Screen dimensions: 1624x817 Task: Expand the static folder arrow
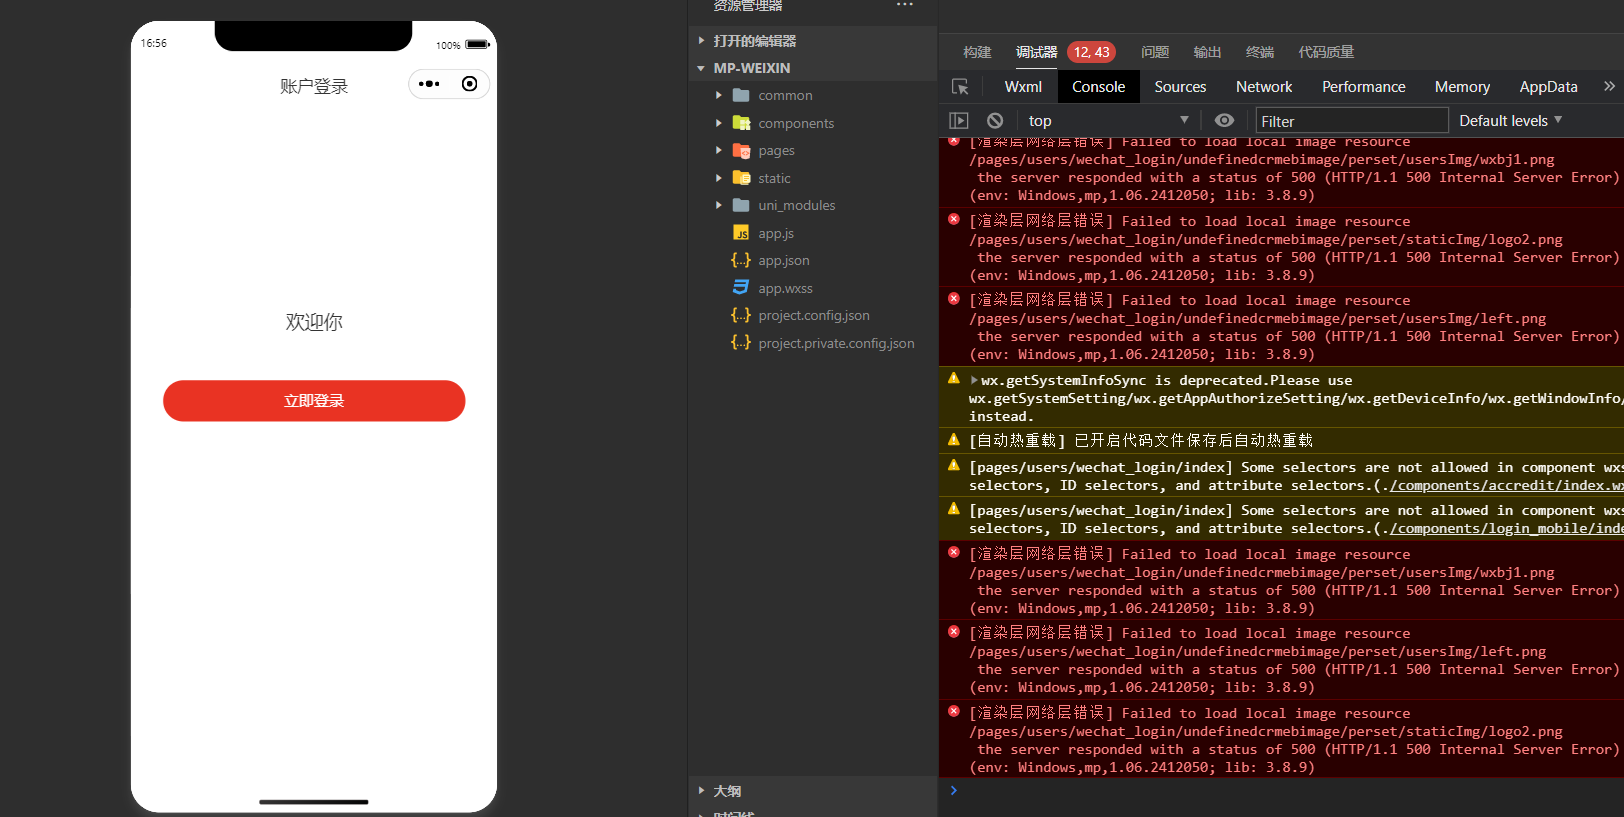718,178
